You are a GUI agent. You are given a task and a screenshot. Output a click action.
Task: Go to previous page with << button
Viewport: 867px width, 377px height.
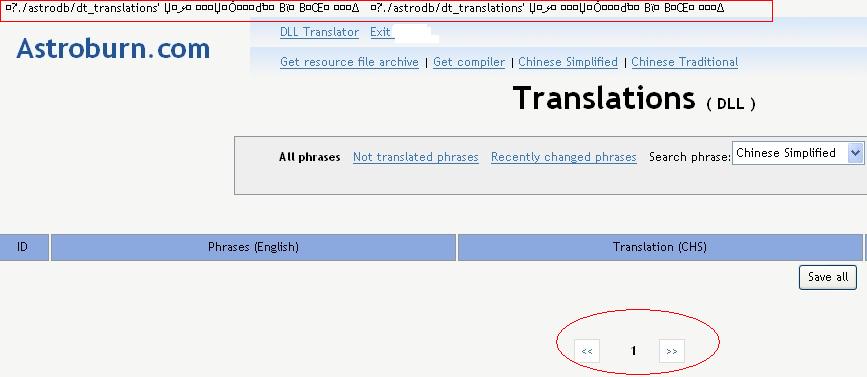click(587, 351)
